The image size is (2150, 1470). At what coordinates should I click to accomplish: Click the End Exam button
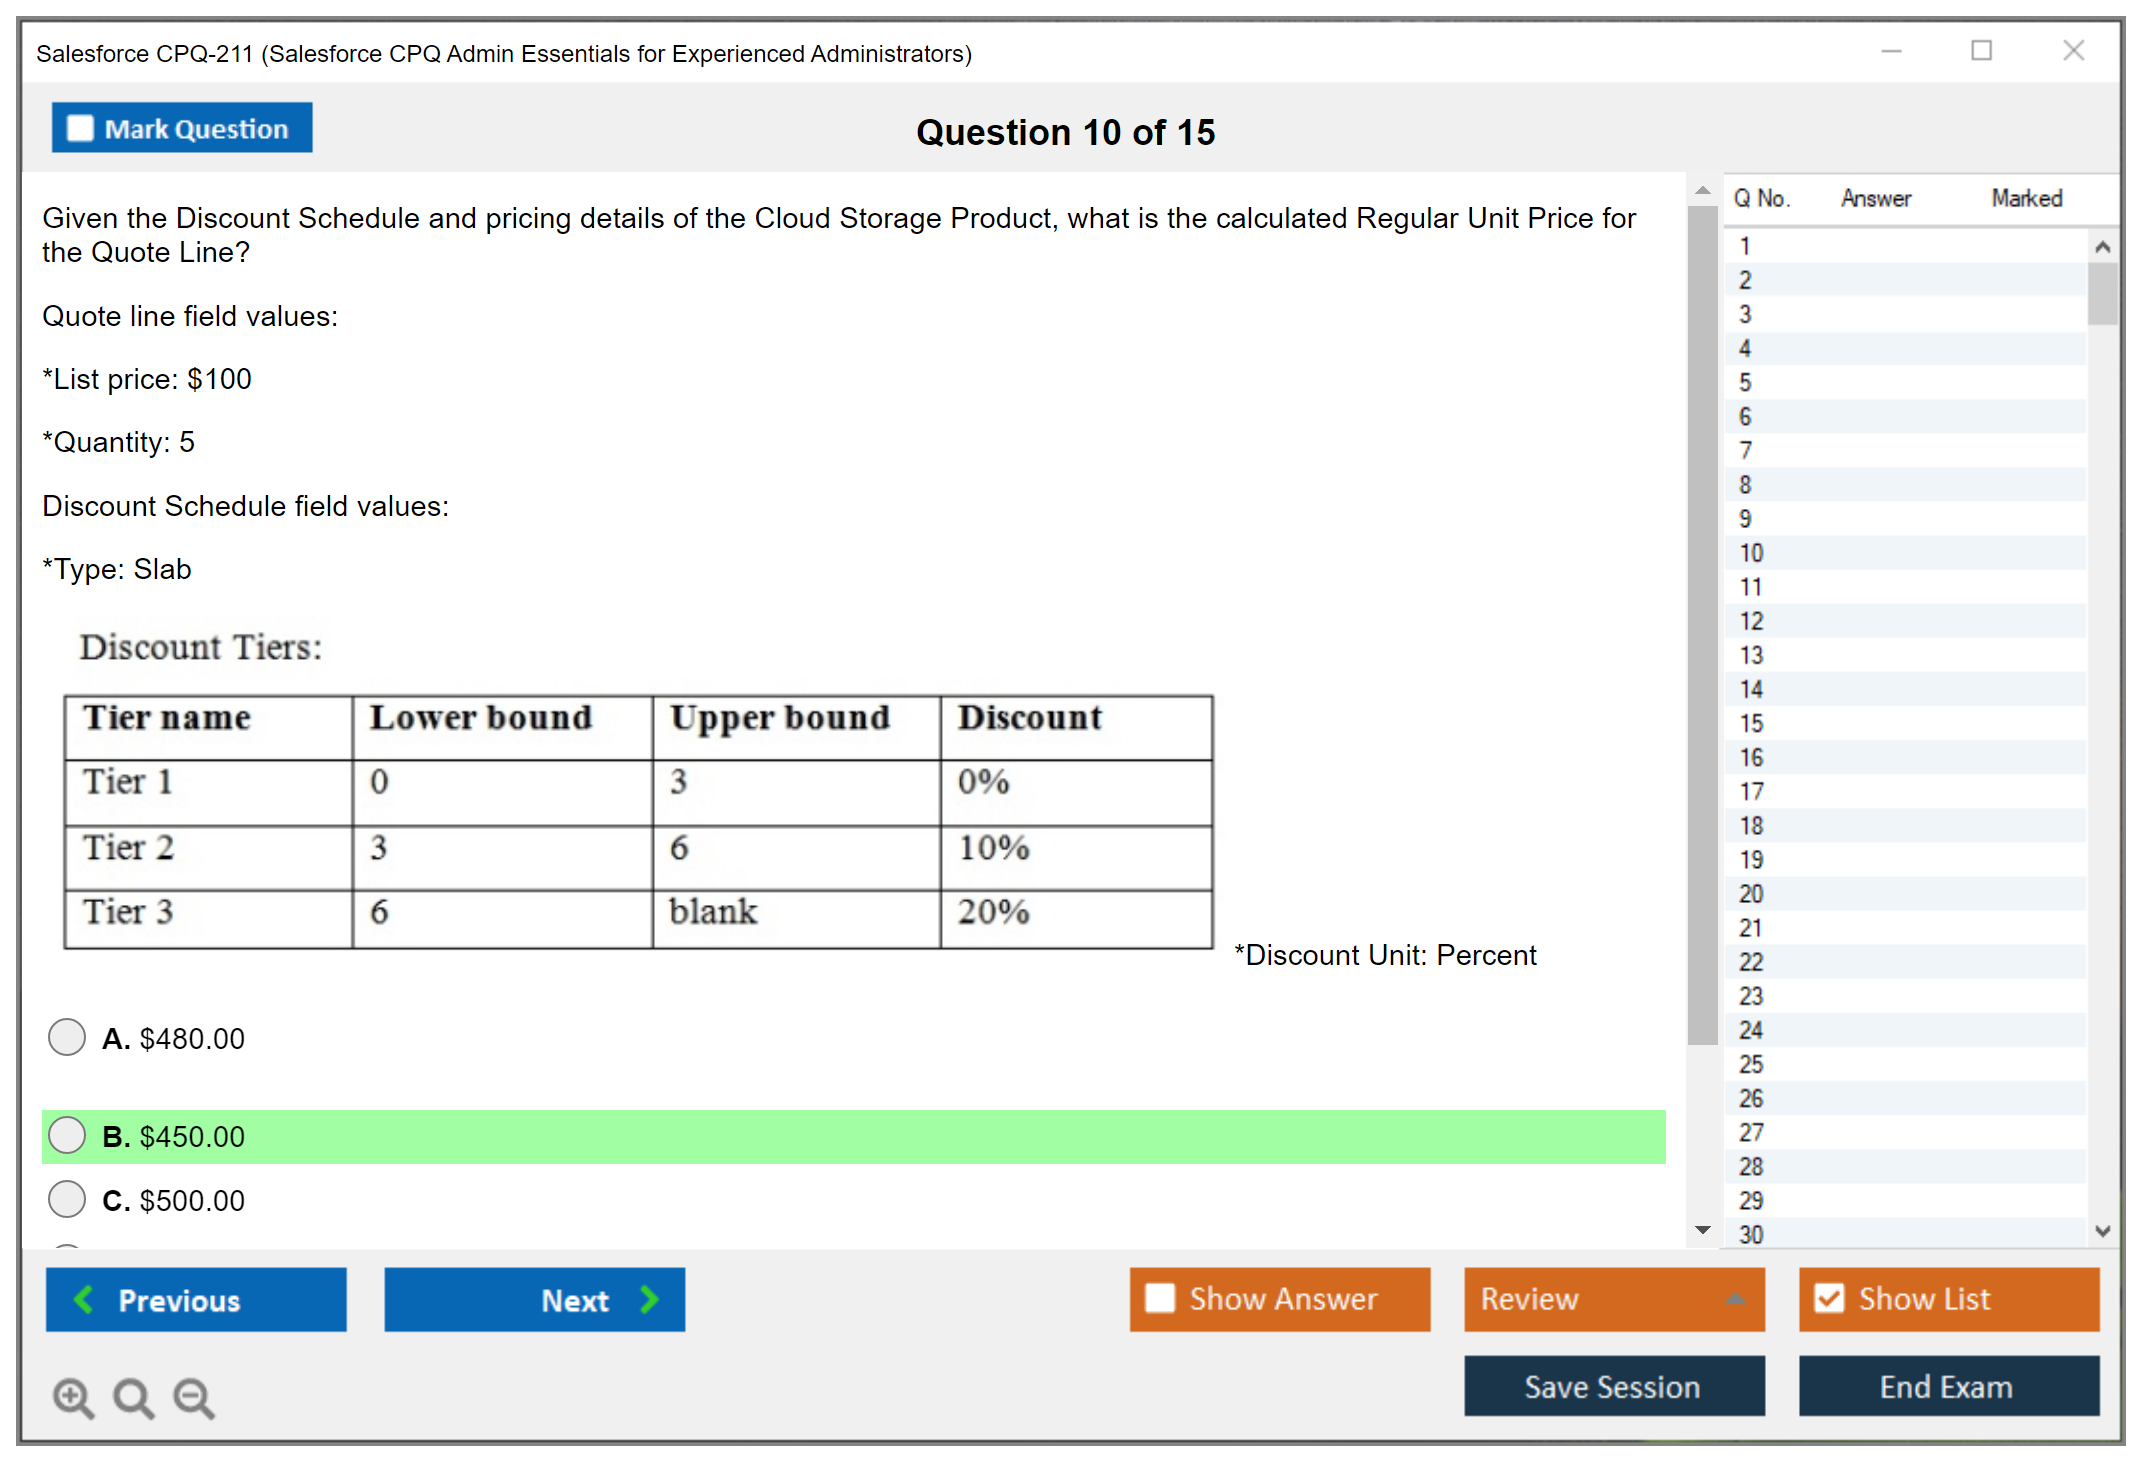point(1947,1386)
